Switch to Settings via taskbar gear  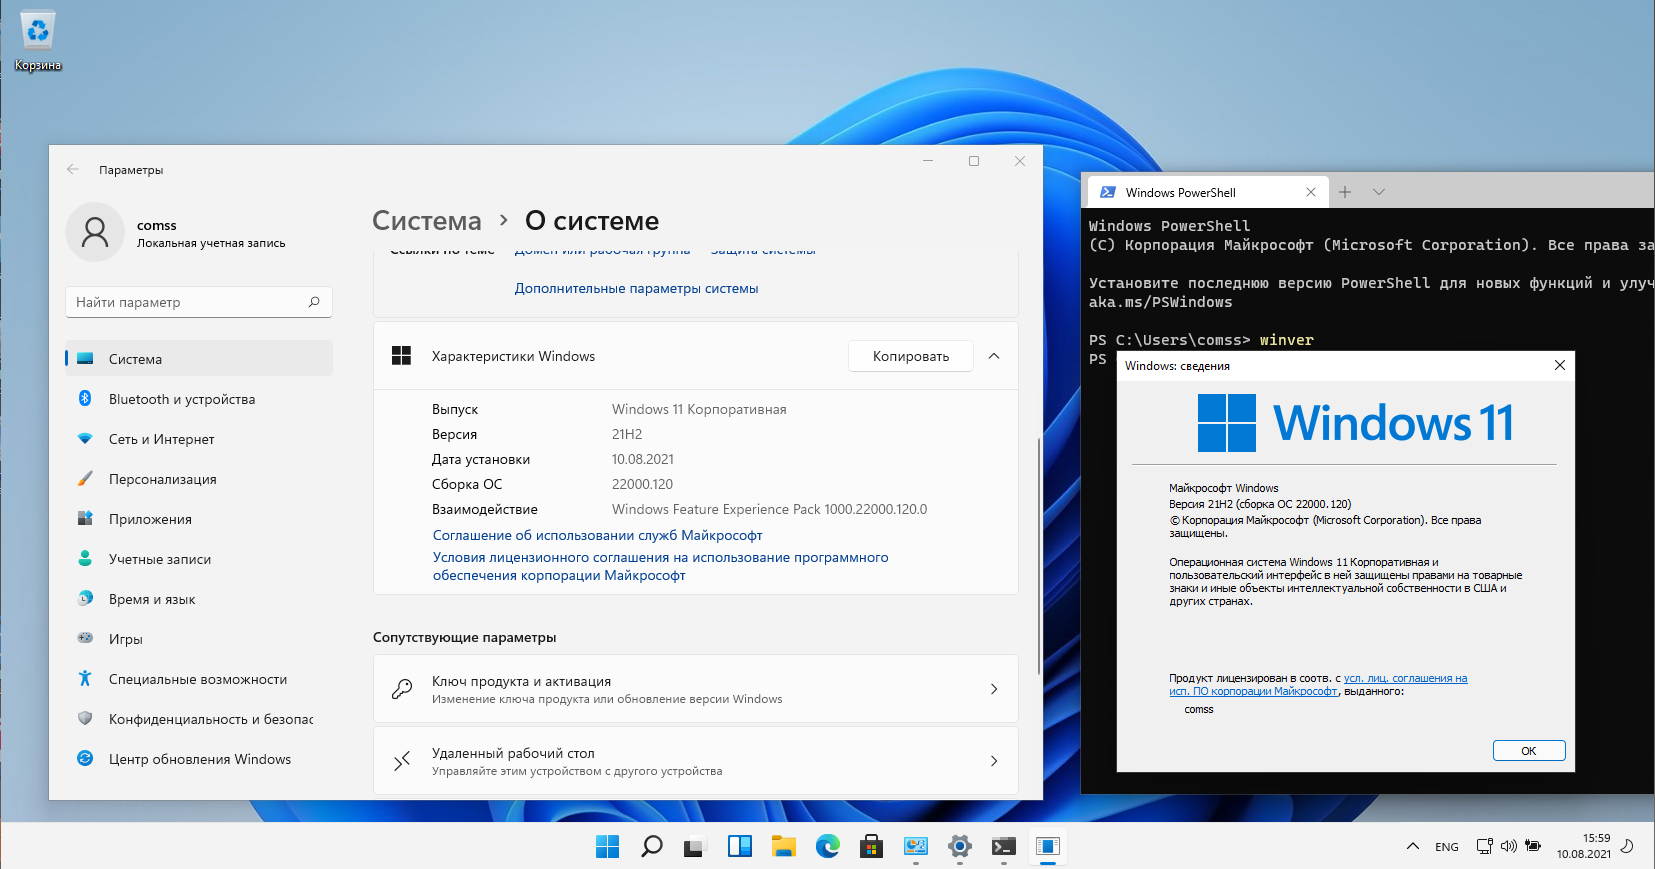pyautogui.click(x=960, y=847)
